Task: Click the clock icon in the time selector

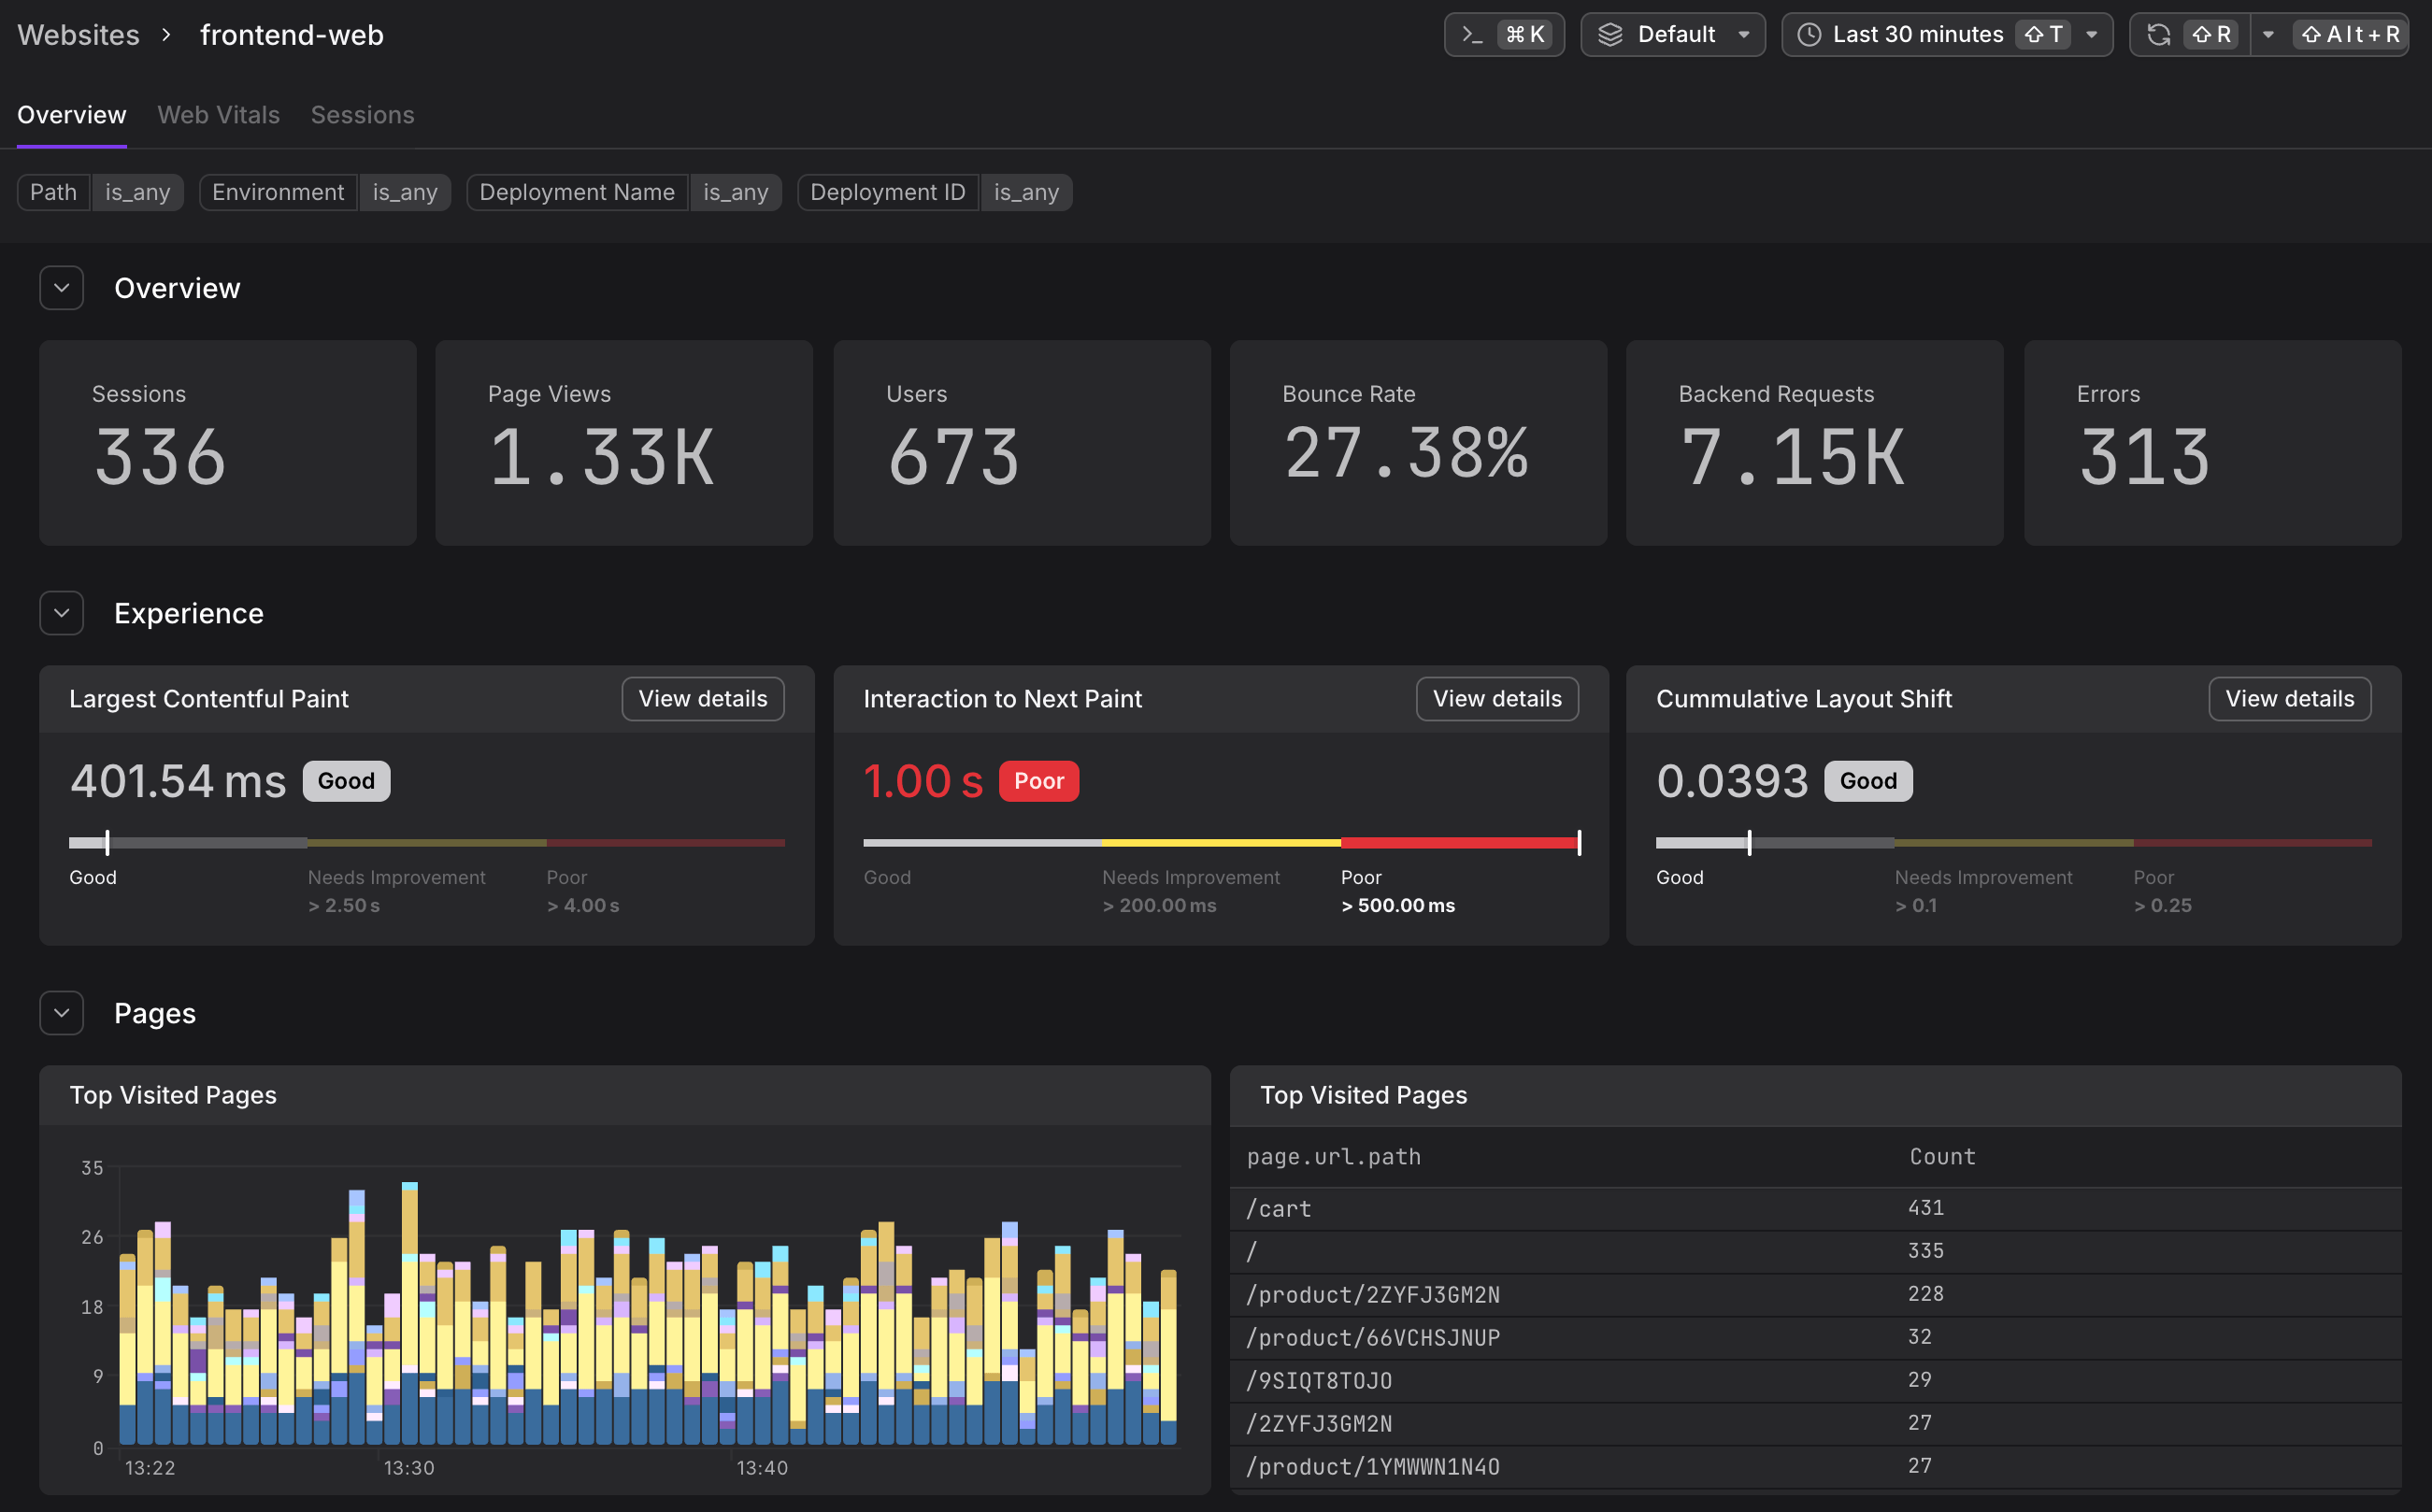Action: pyautogui.click(x=1809, y=33)
